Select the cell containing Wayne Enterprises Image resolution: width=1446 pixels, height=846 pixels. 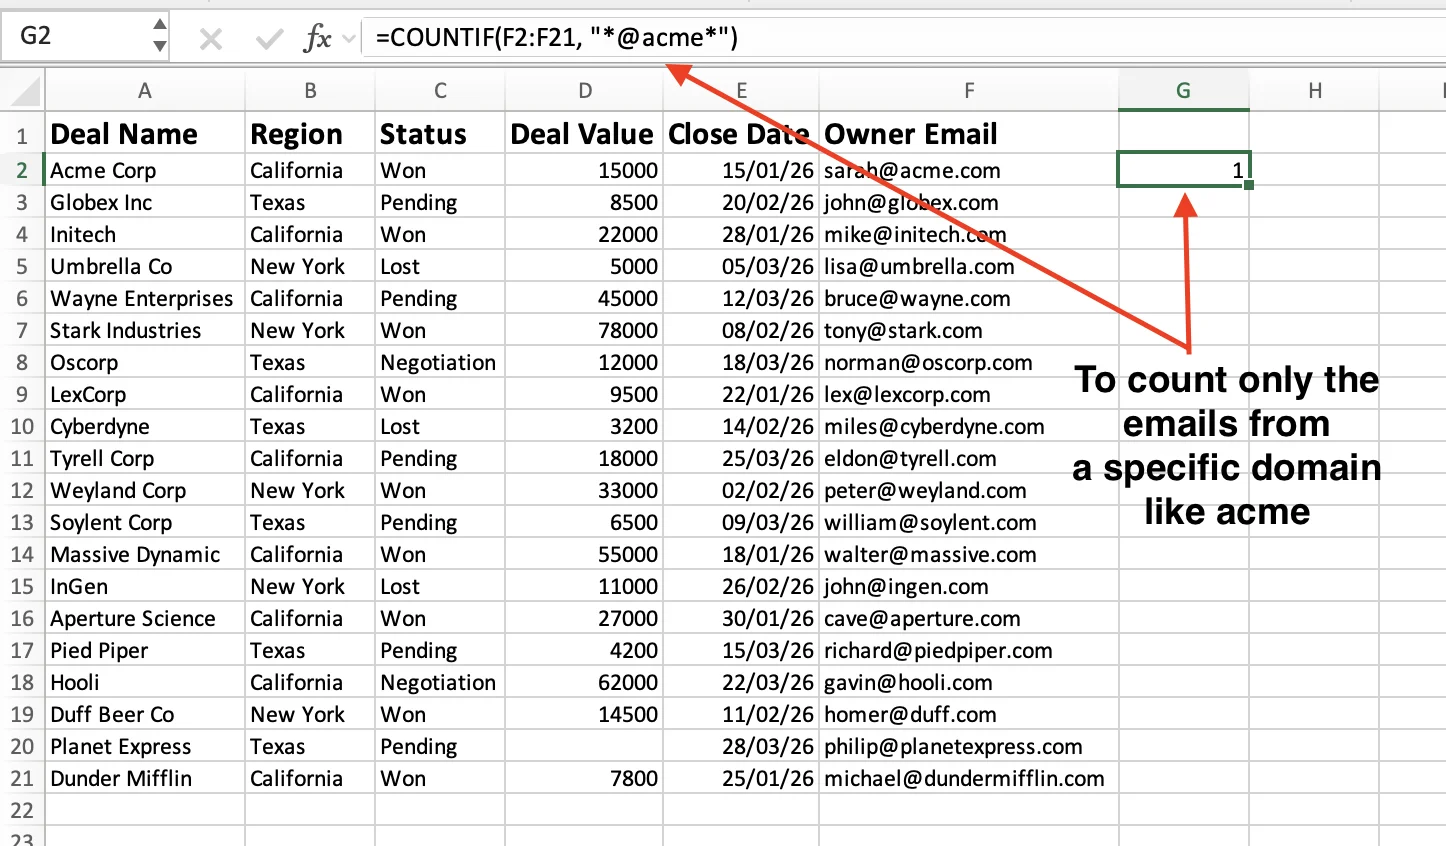point(145,299)
